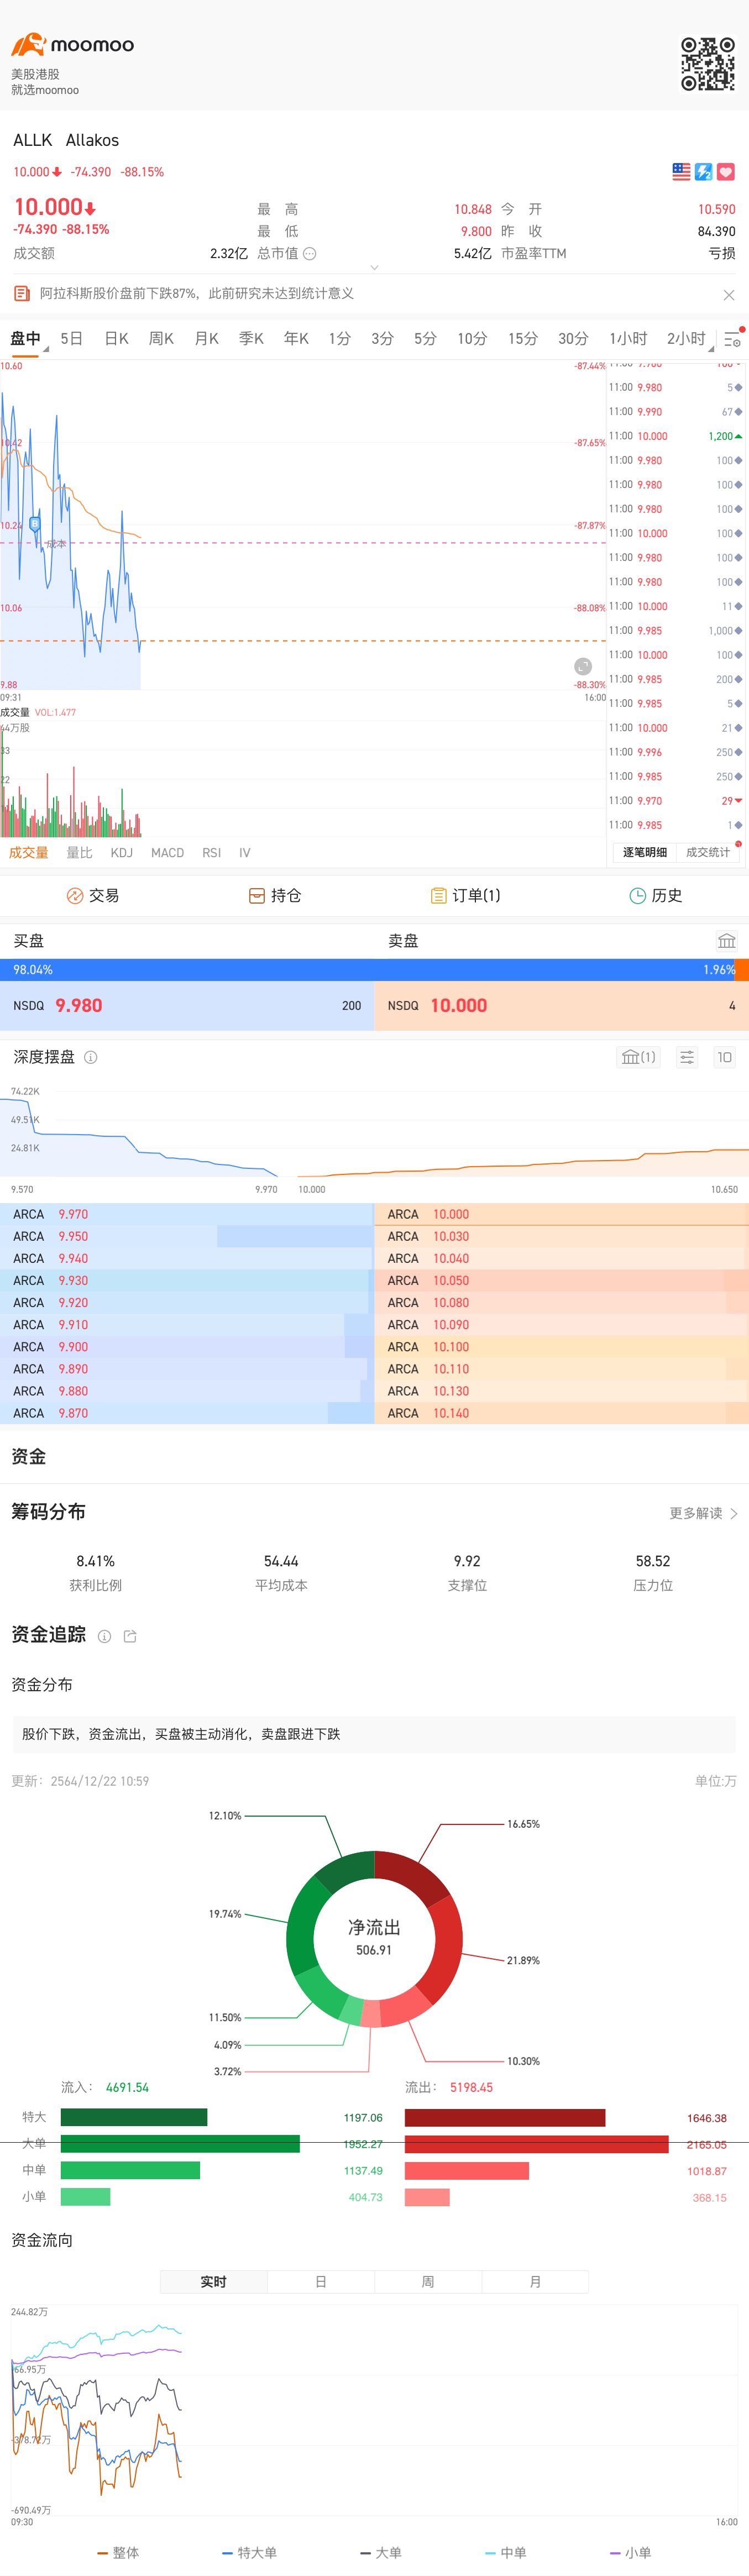
Task: Tap the 特大 inflow green bar
Action: coord(134,2118)
